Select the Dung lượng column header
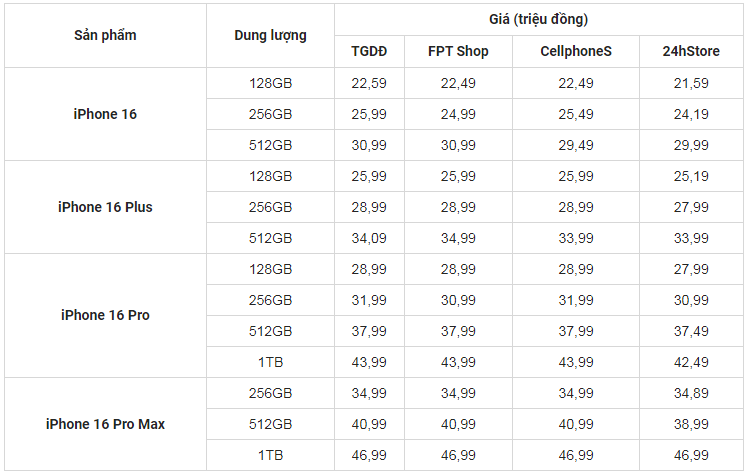The height and width of the screenshot is (472, 747). pos(270,35)
